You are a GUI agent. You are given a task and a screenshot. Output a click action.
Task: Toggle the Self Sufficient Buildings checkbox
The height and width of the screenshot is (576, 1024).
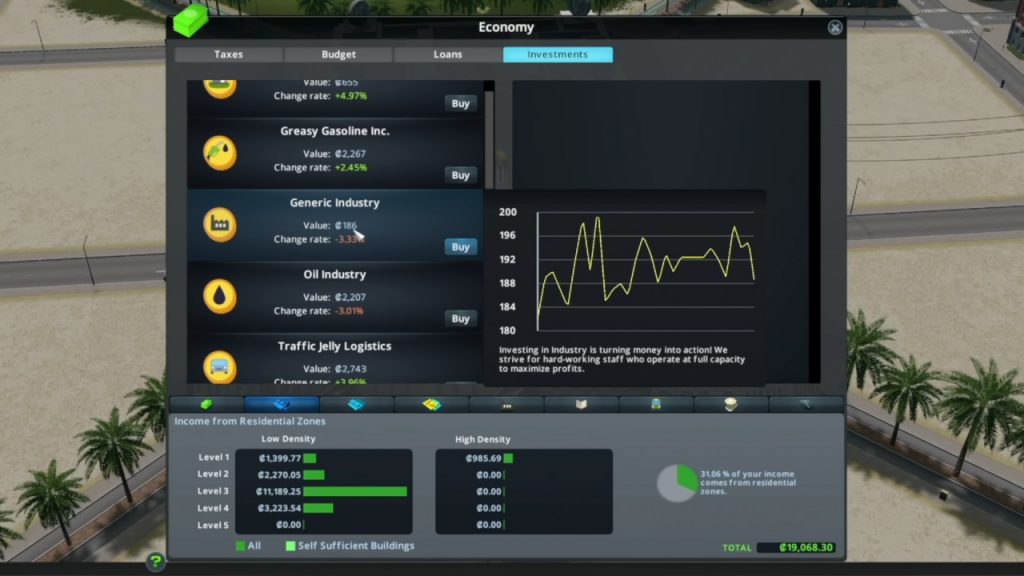click(290, 546)
